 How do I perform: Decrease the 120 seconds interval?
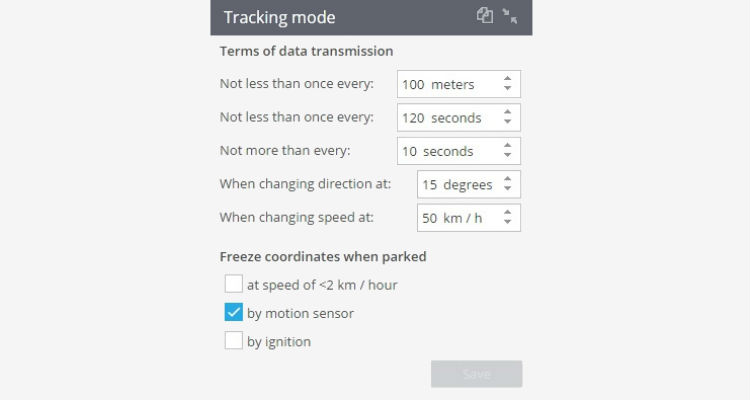click(507, 122)
